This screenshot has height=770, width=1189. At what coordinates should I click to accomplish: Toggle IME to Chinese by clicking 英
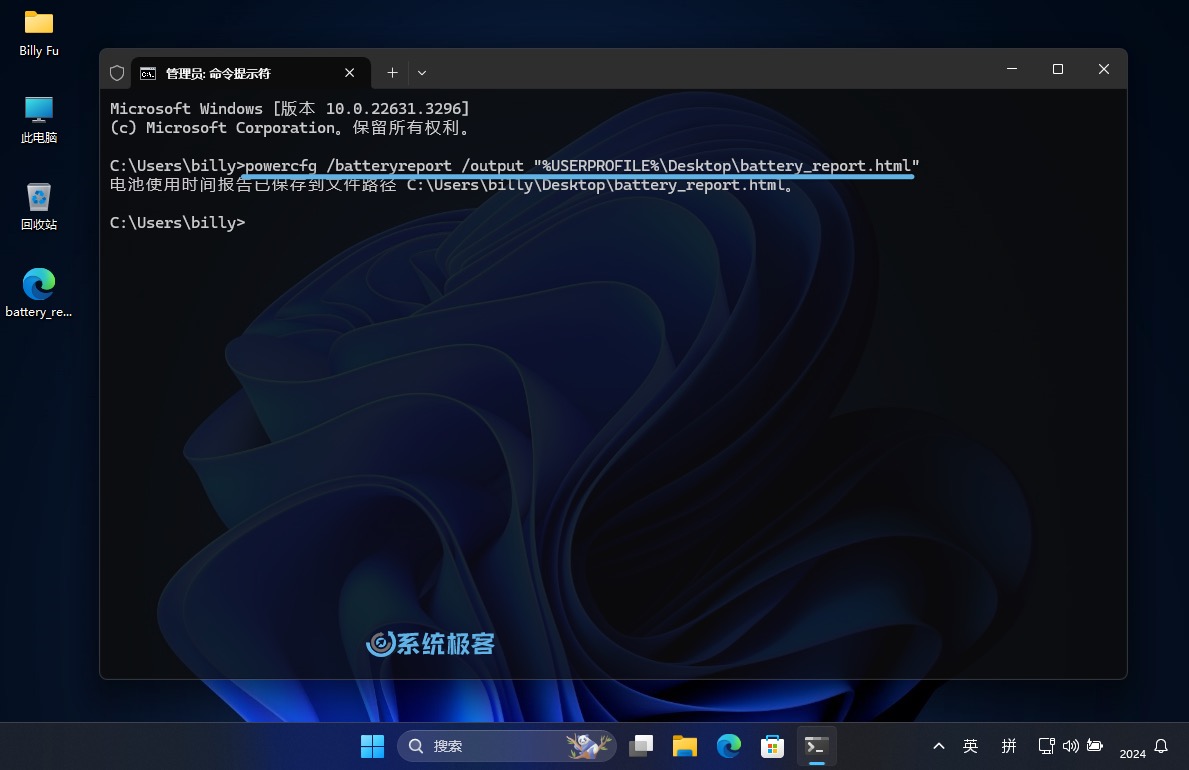click(x=970, y=746)
